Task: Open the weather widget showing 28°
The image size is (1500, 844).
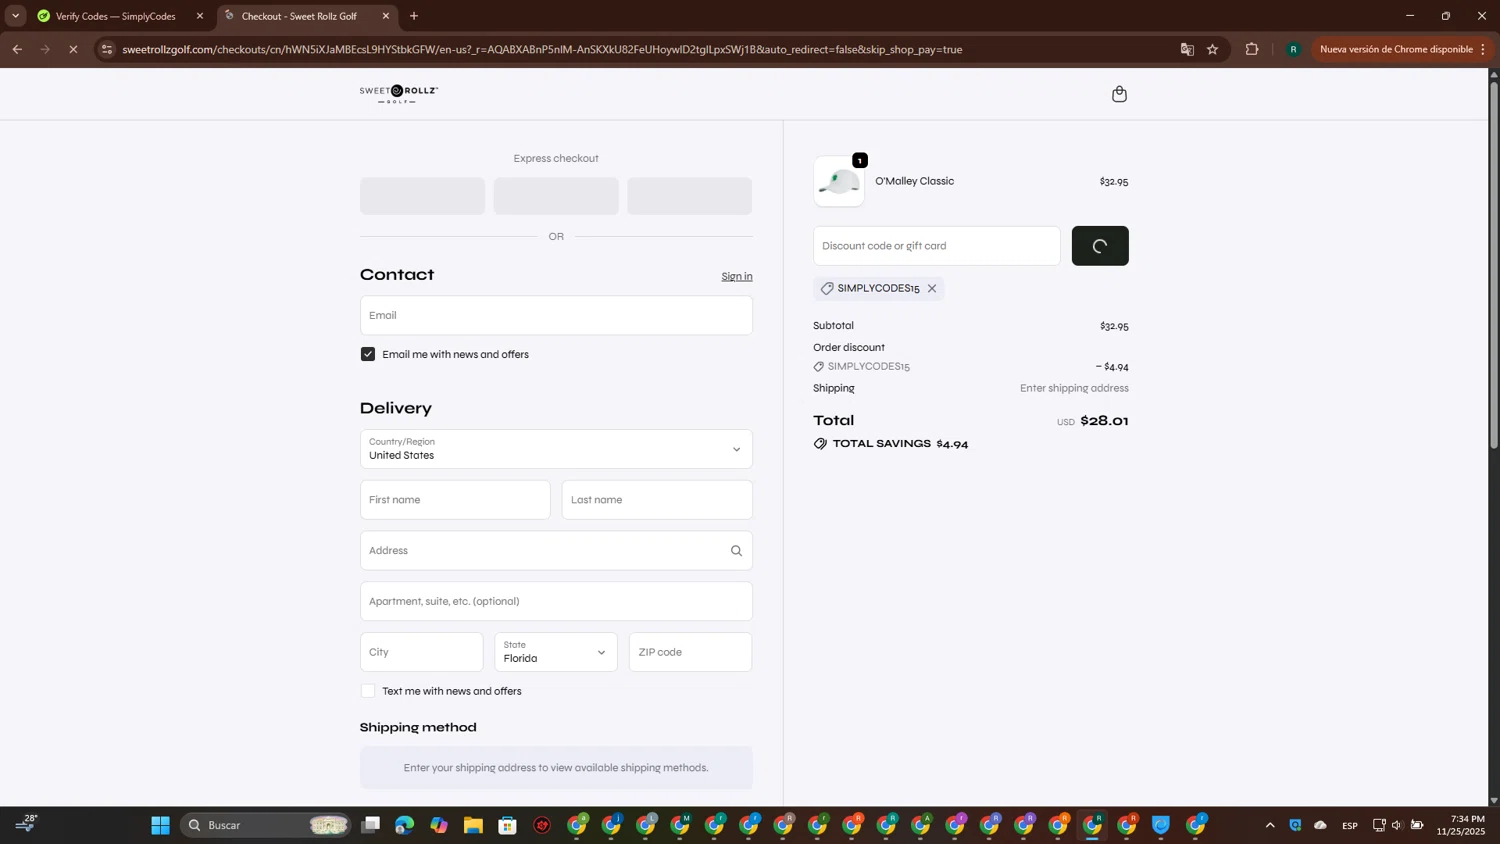Action: pyautogui.click(x=26, y=823)
